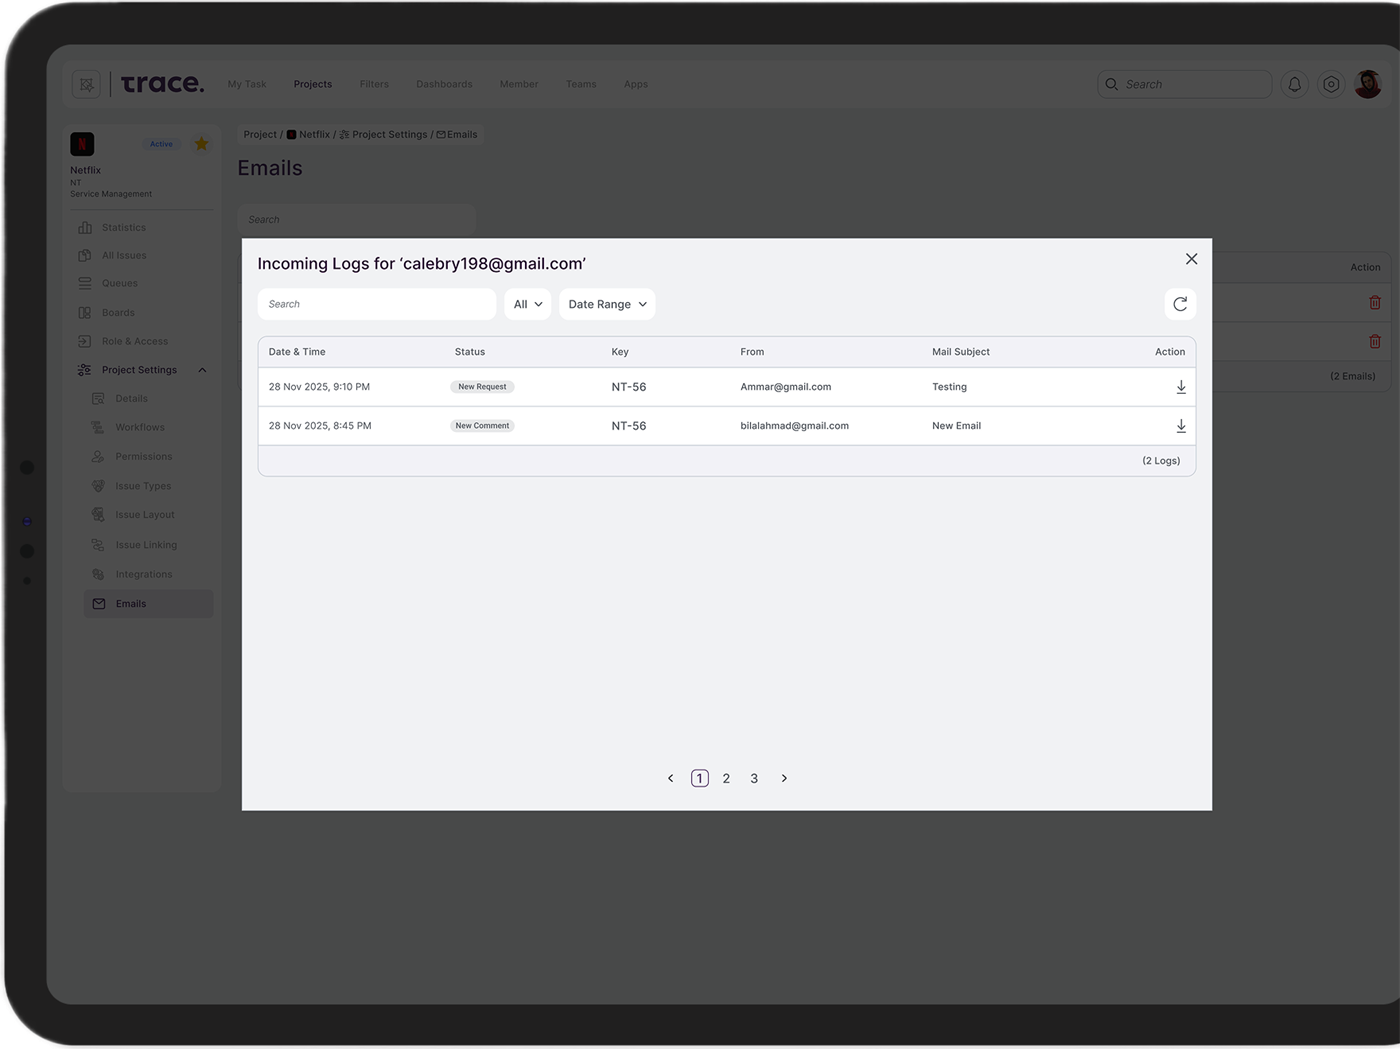Open the Teams menu
Viewport: 1400px width, 1049px height.
[581, 84]
